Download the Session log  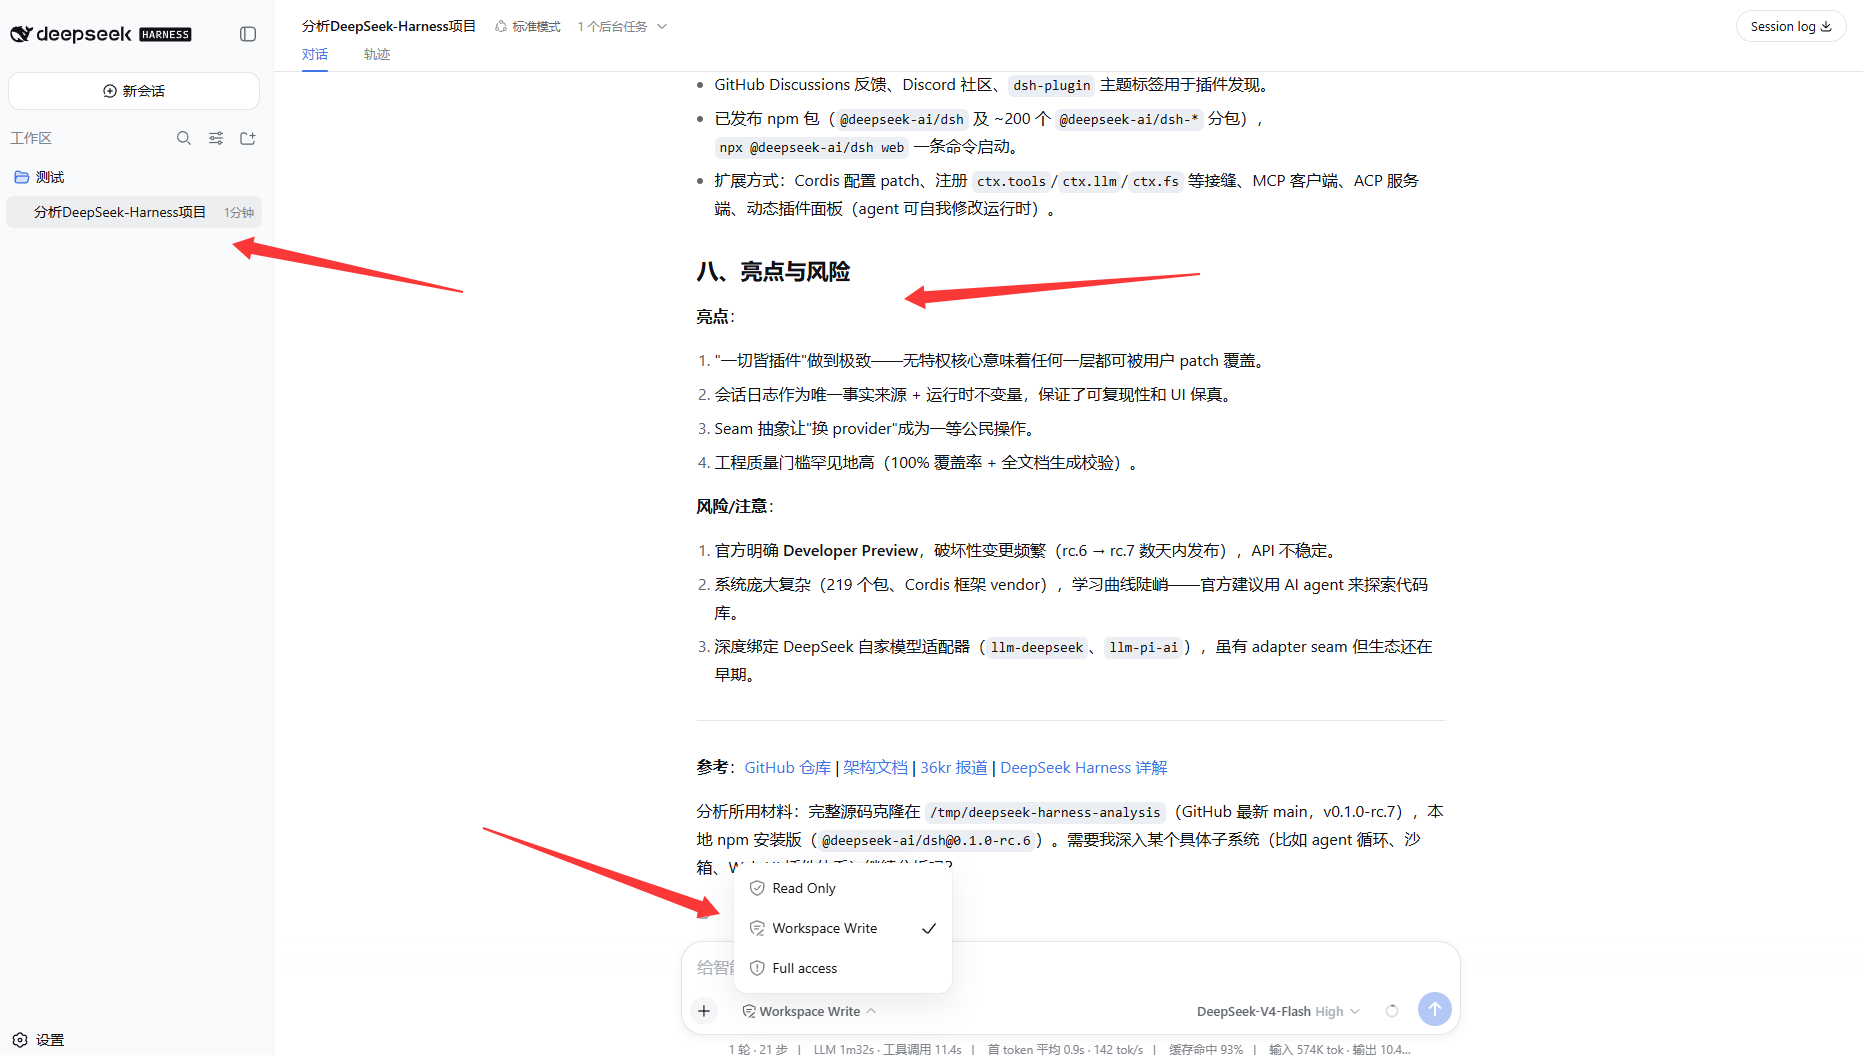[1791, 26]
